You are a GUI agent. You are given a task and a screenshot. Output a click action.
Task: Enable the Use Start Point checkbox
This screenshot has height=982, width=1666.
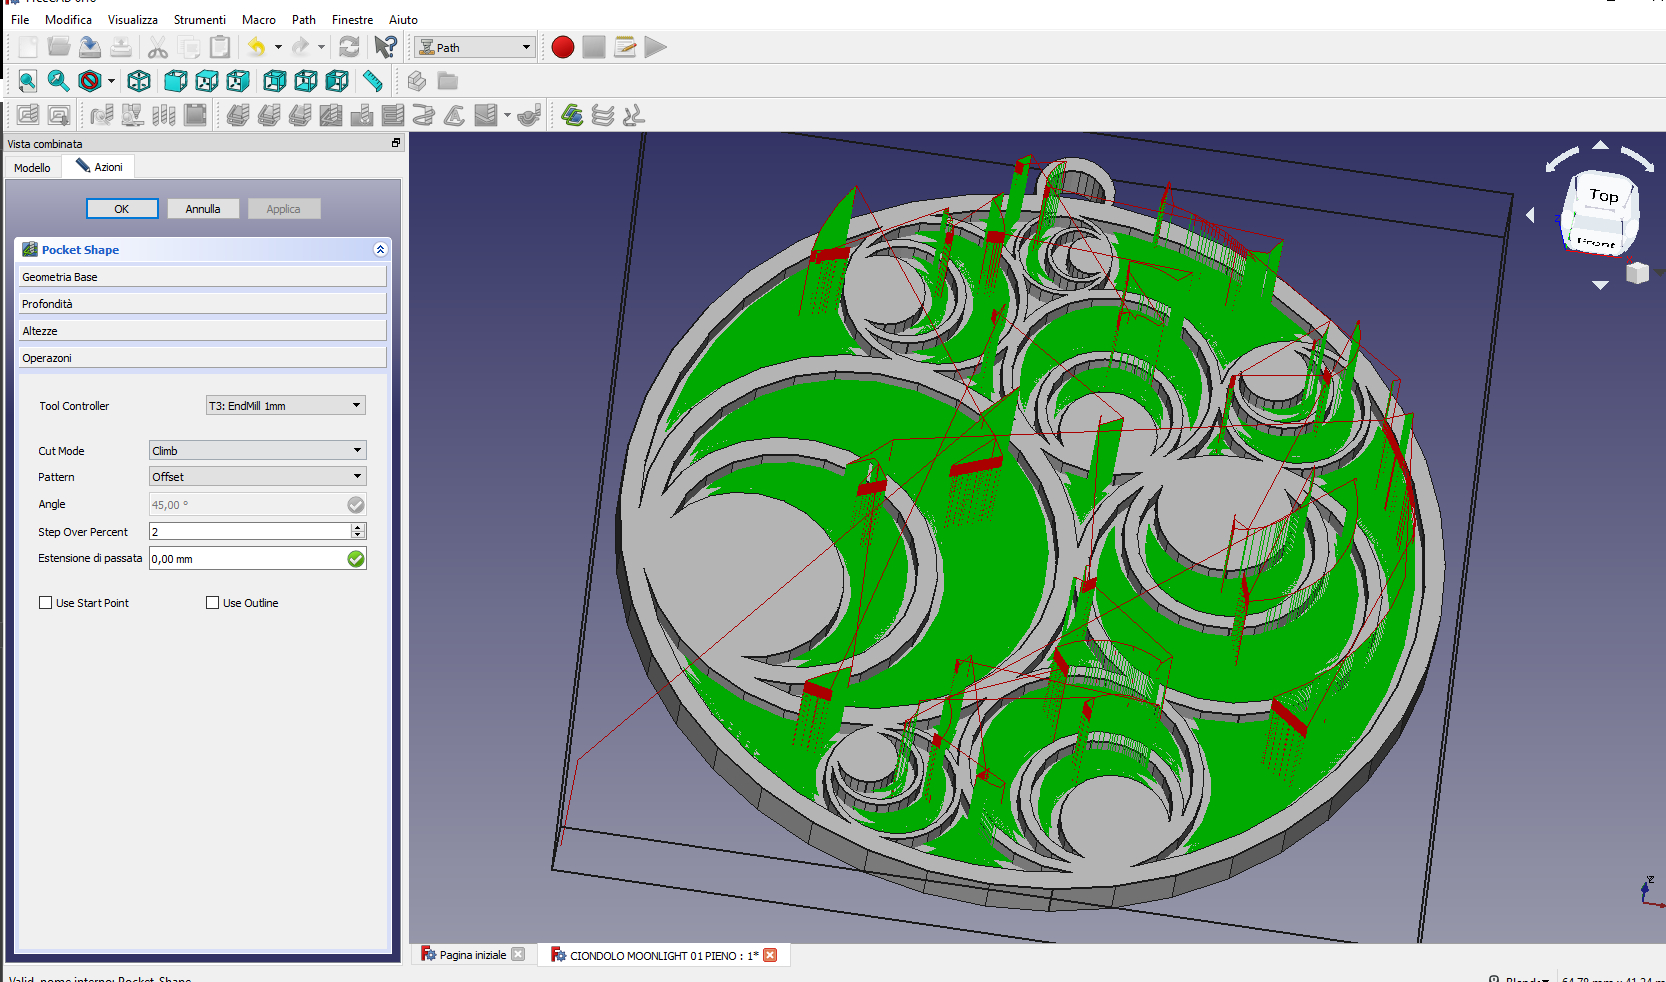[45, 603]
